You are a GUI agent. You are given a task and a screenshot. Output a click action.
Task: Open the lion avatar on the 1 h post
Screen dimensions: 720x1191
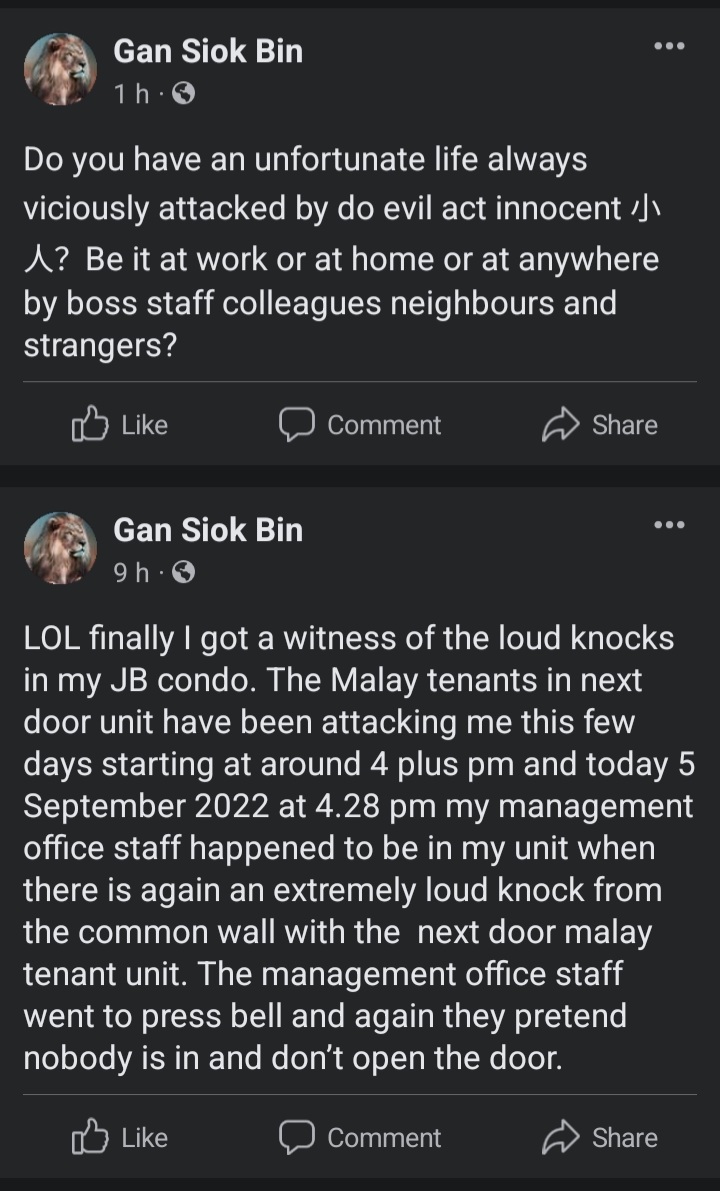coord(60,69)
